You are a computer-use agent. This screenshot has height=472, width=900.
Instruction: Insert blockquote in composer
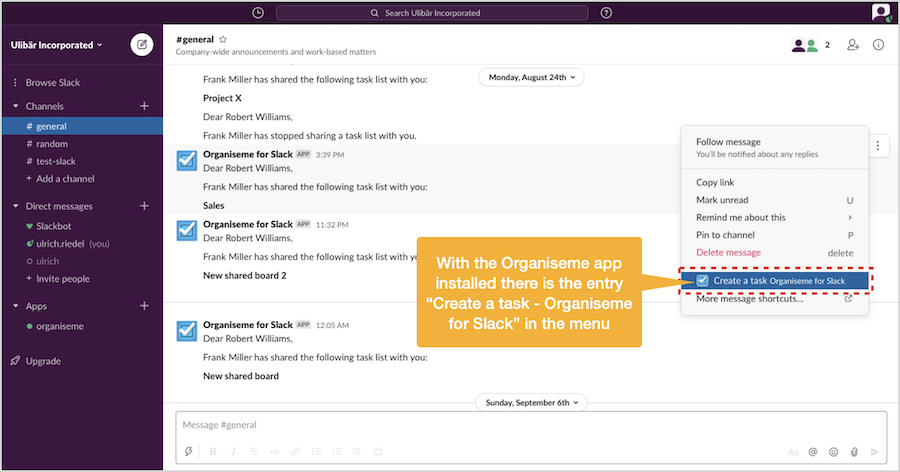[x=357, y=451]
